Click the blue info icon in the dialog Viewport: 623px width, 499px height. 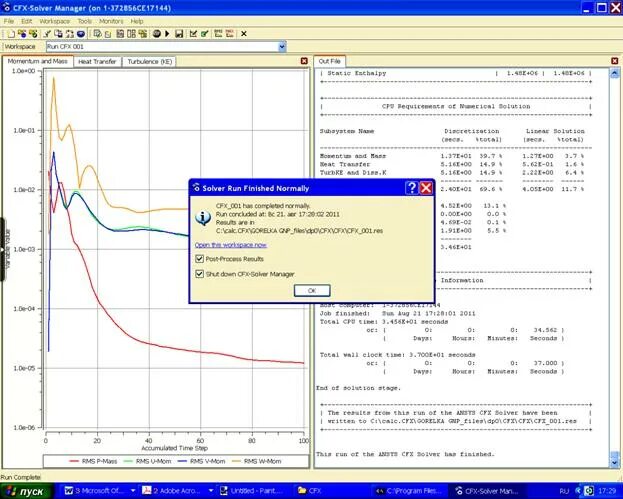click(x=203, y=218)
